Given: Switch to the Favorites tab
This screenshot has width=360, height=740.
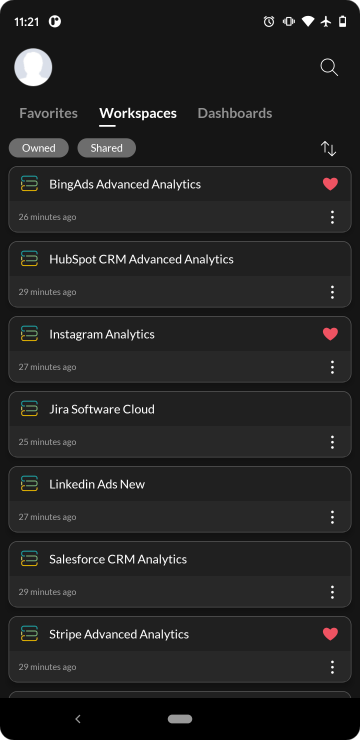Looking at the screenshot, I should 49,113.
